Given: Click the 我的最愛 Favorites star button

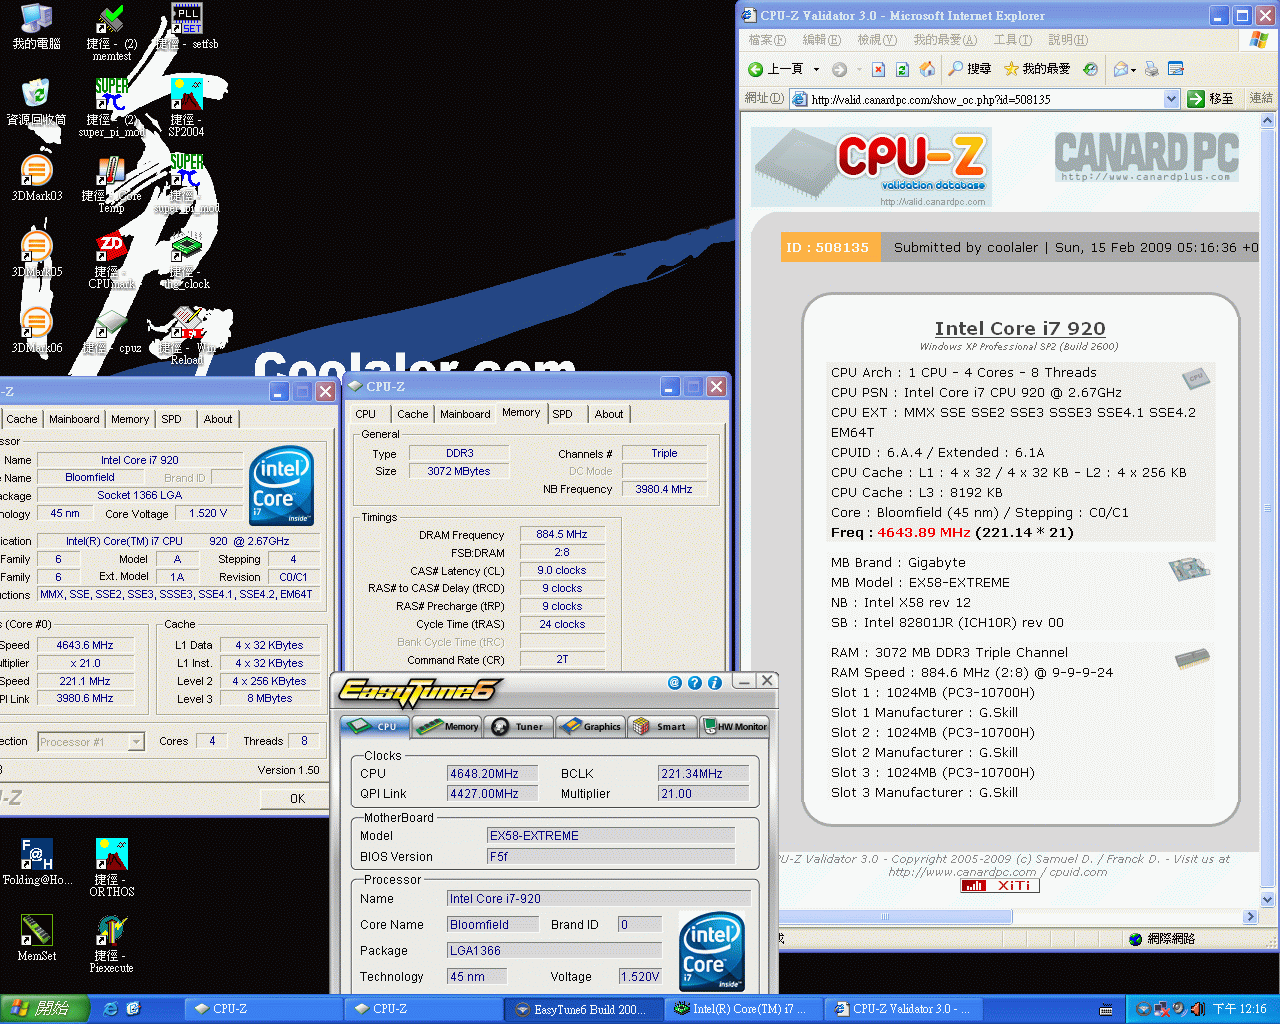Looking at the screenshot, I should [x=1037, y=69].
